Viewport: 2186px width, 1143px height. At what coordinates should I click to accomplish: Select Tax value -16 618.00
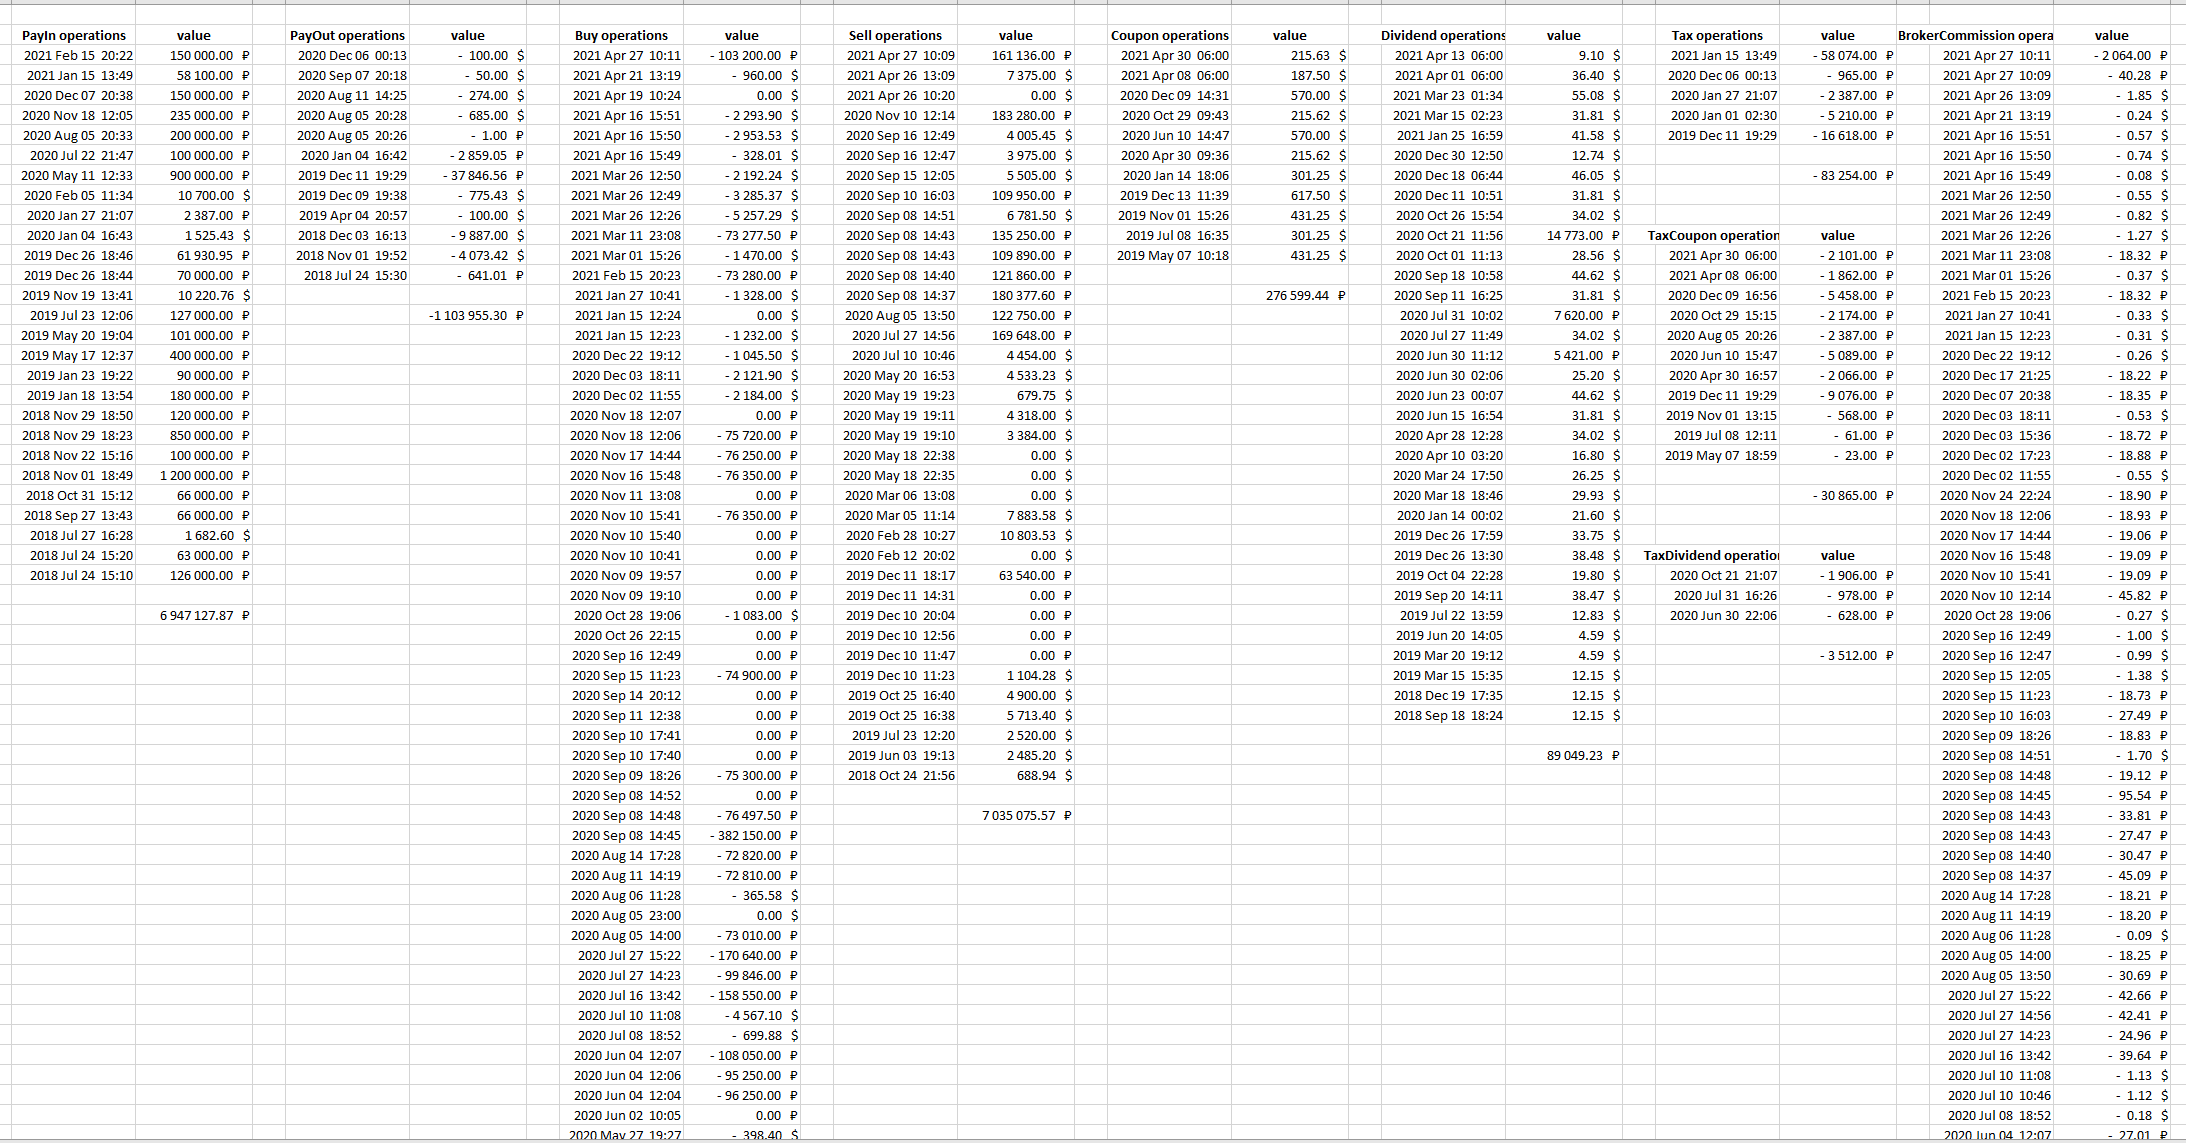[1838, 135]
